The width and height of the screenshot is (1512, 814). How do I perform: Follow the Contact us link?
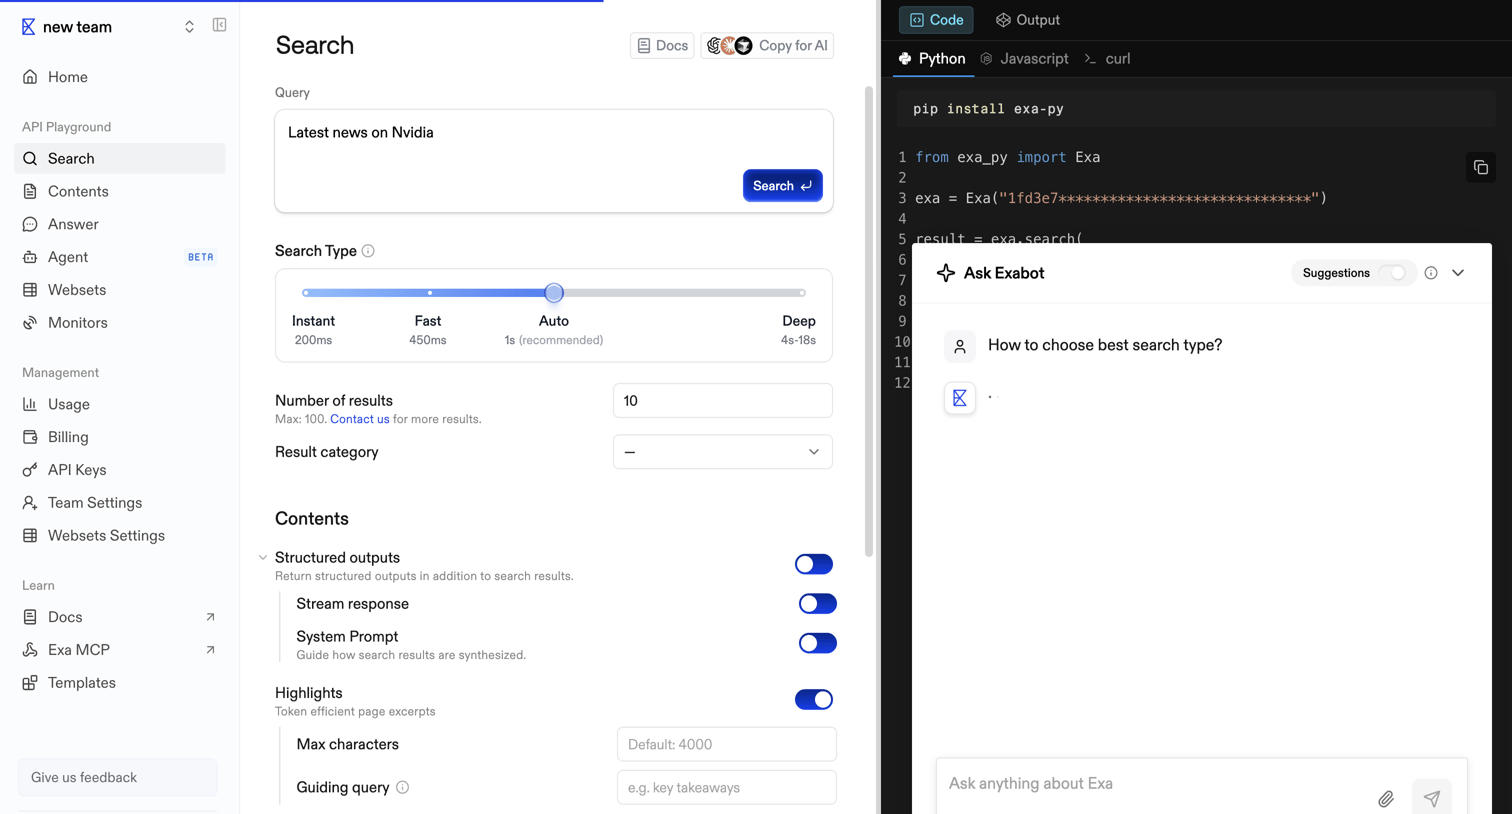(x=360, y=419)
